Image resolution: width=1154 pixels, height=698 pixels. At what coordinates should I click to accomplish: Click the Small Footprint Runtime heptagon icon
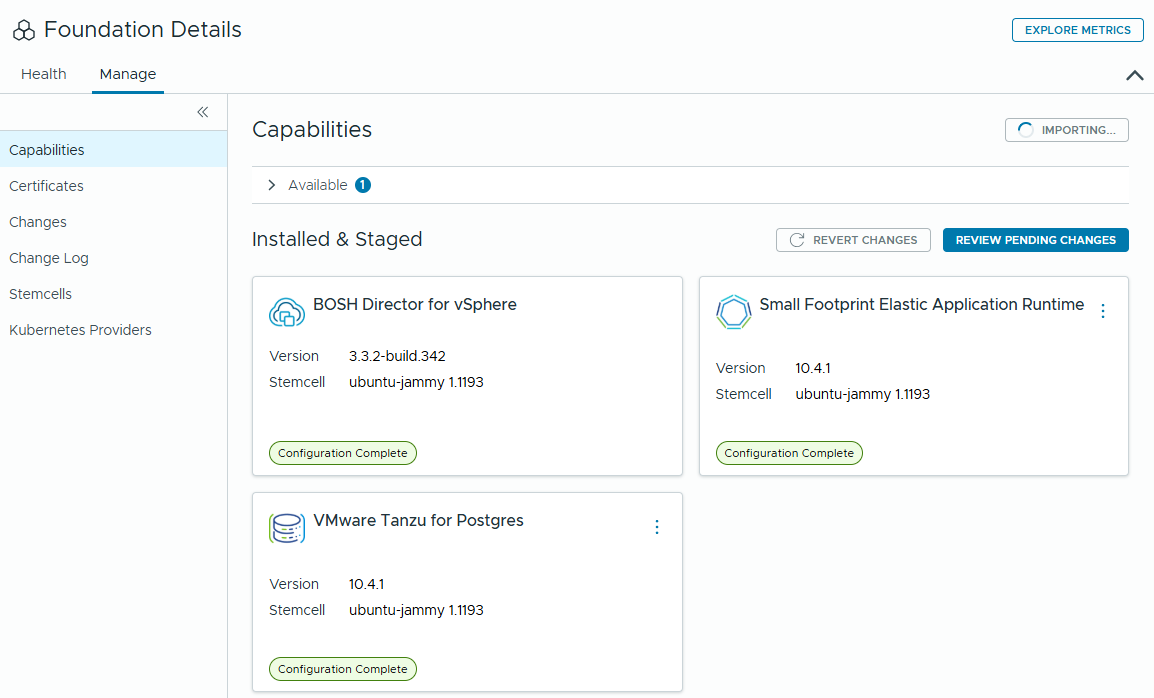pos(733,312)
